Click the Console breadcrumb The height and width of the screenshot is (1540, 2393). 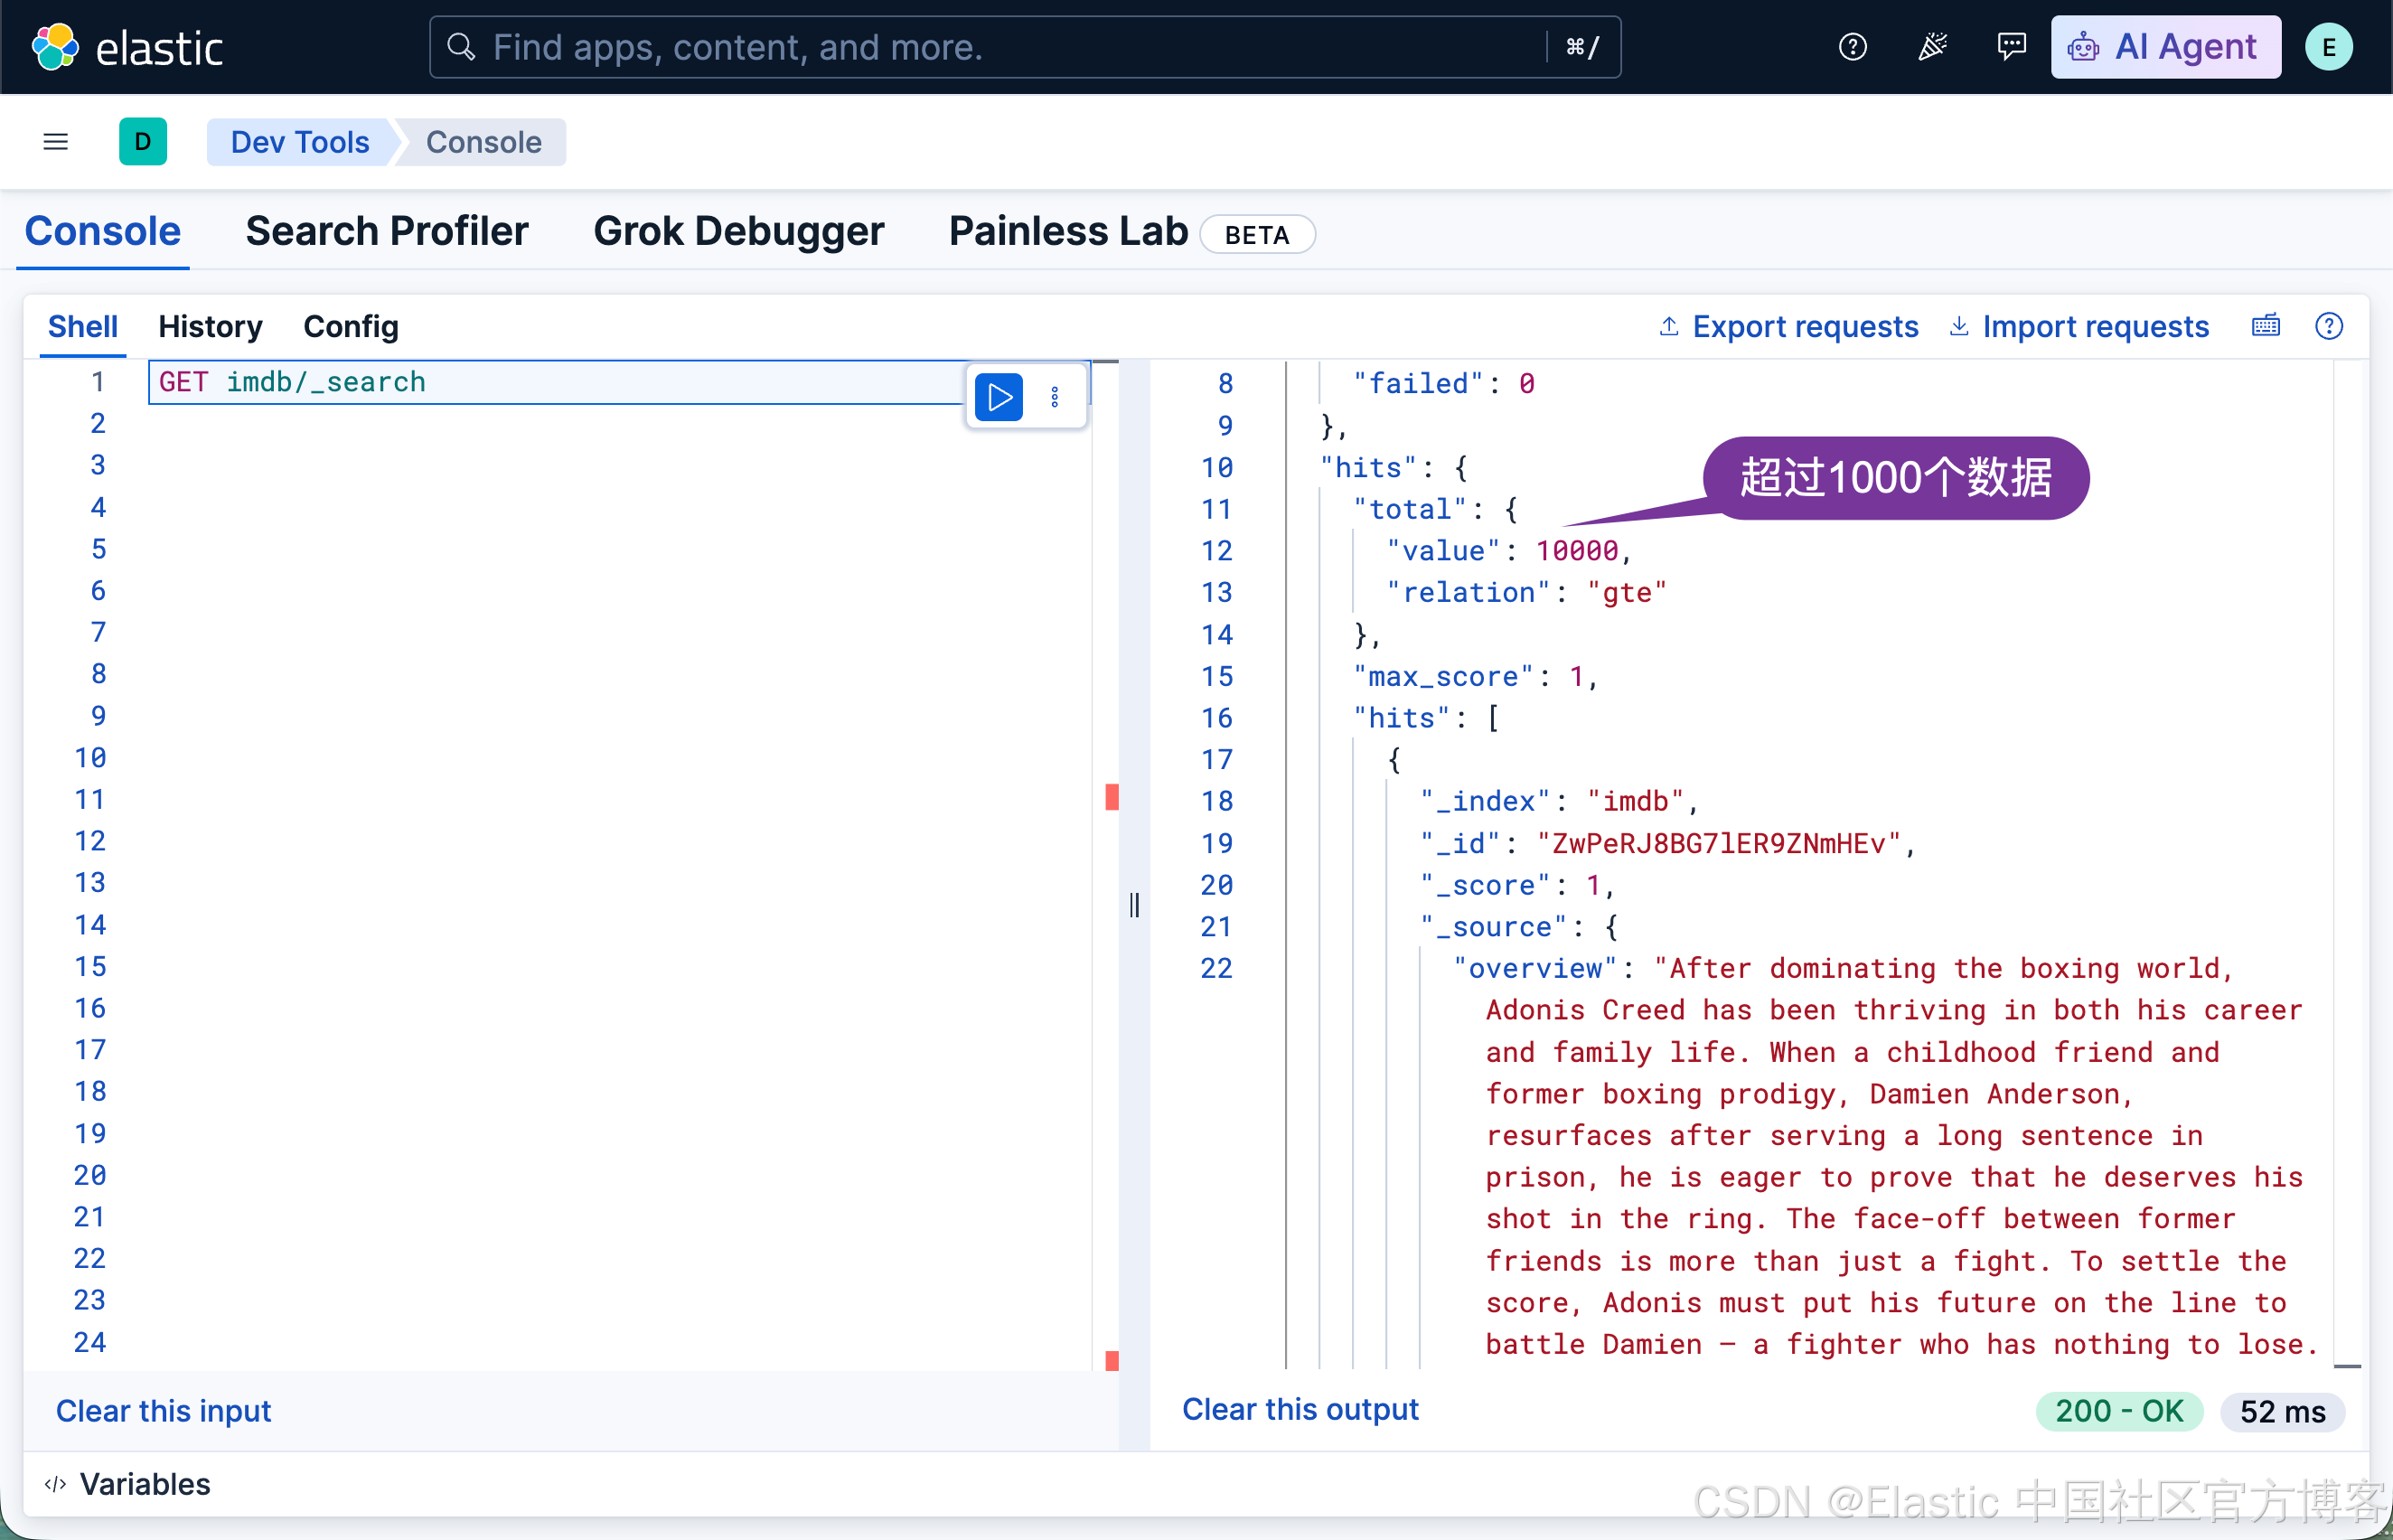pyautogui.click(x=484, y=142)
